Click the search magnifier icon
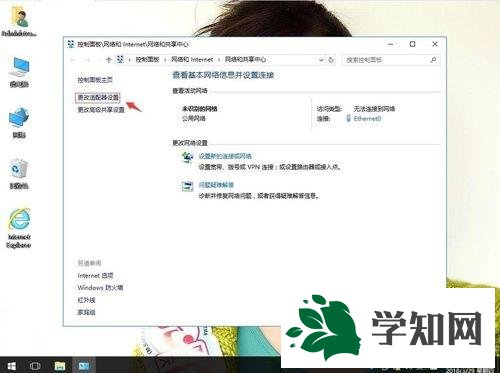Screen dimensions: 500x373 point(433,60)
